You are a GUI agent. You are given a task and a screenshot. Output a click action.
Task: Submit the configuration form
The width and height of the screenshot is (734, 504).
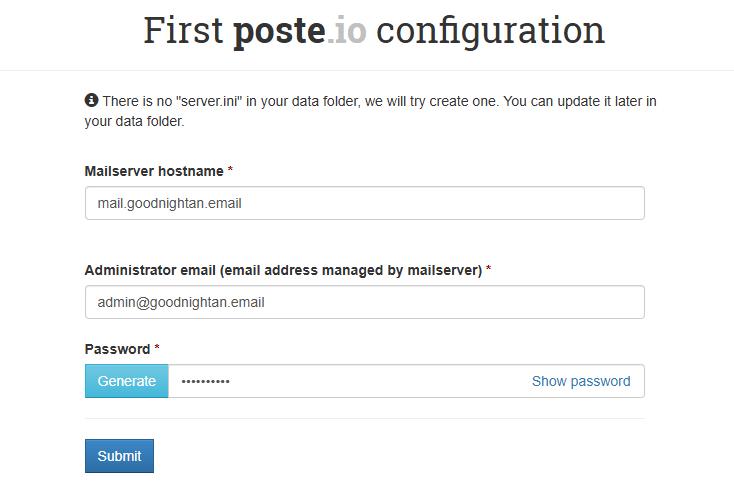coord(119,456)
